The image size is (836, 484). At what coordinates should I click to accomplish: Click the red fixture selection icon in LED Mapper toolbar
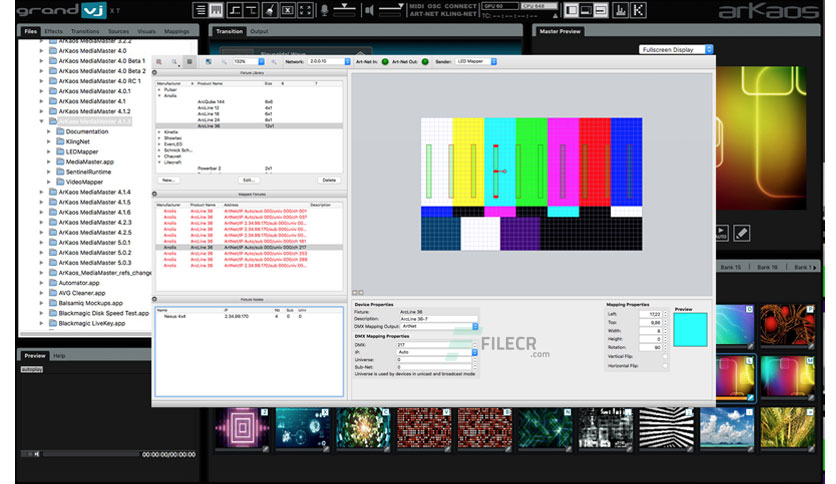[159, 62]
